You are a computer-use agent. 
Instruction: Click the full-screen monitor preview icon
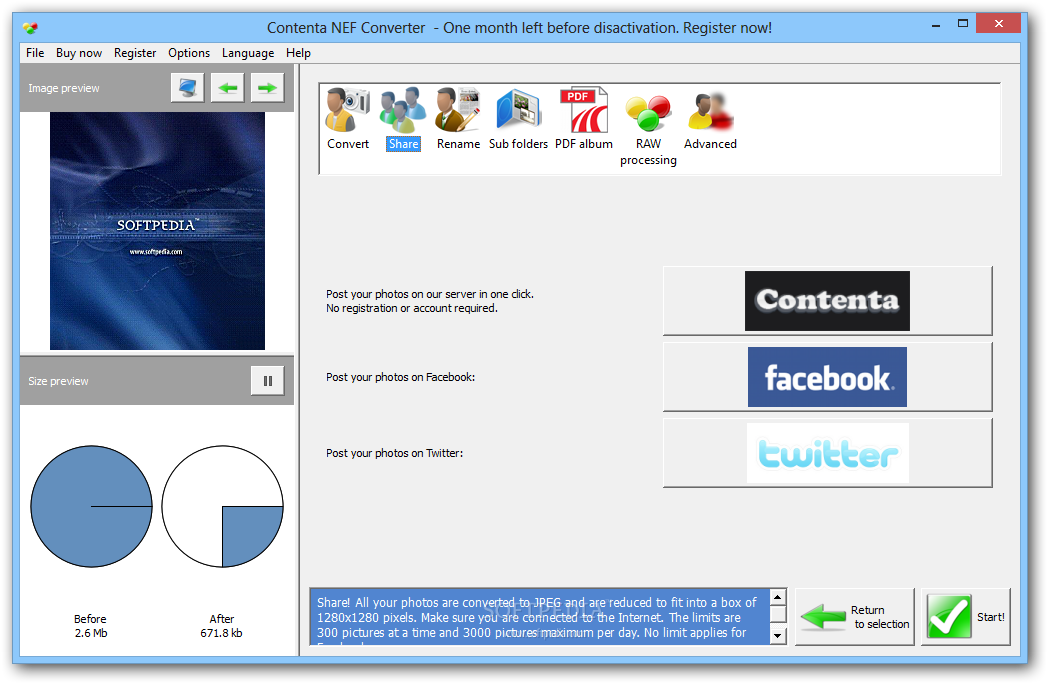pyautogui.click(x=187, y=88)
